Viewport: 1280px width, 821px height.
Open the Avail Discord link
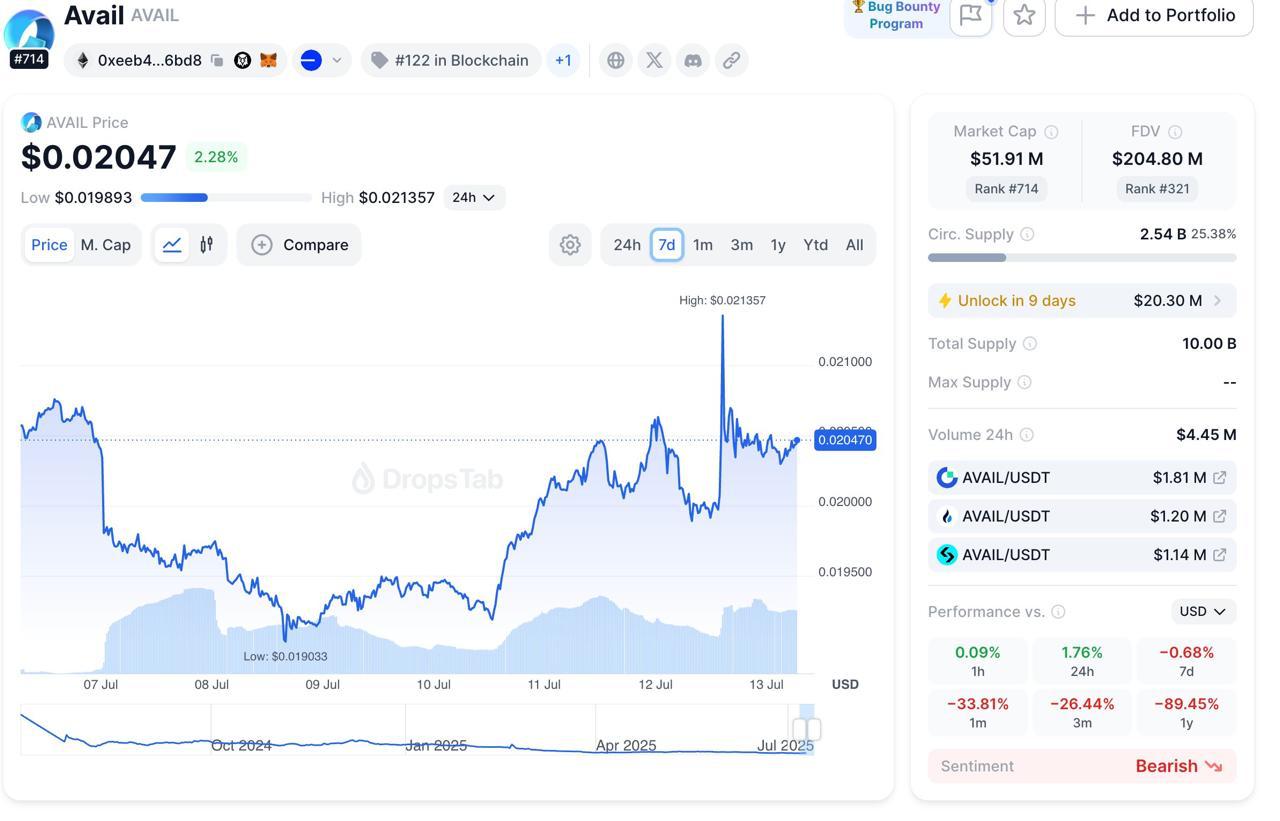pyautogui.click(x=693, y=61)
